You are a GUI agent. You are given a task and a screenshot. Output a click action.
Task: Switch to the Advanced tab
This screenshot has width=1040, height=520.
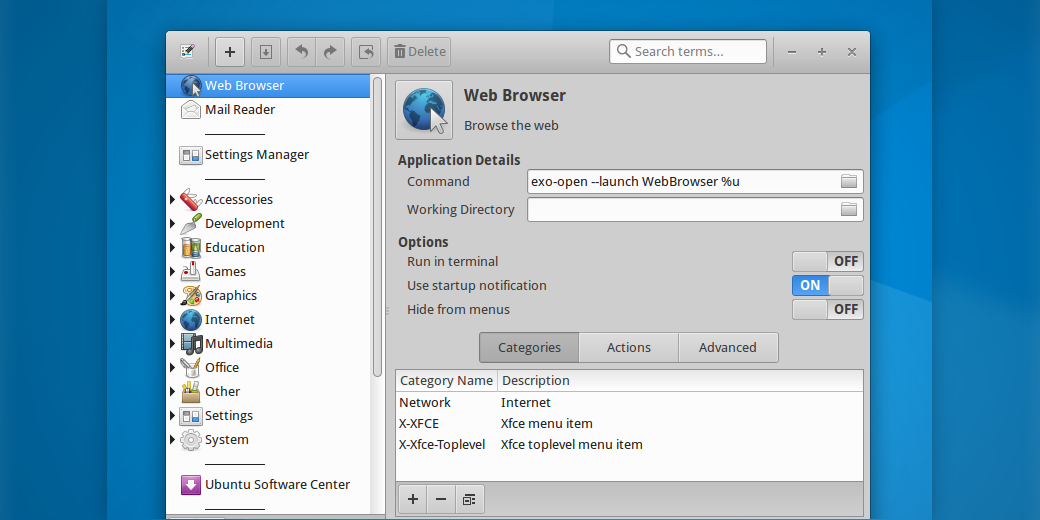tap(728, 348)
